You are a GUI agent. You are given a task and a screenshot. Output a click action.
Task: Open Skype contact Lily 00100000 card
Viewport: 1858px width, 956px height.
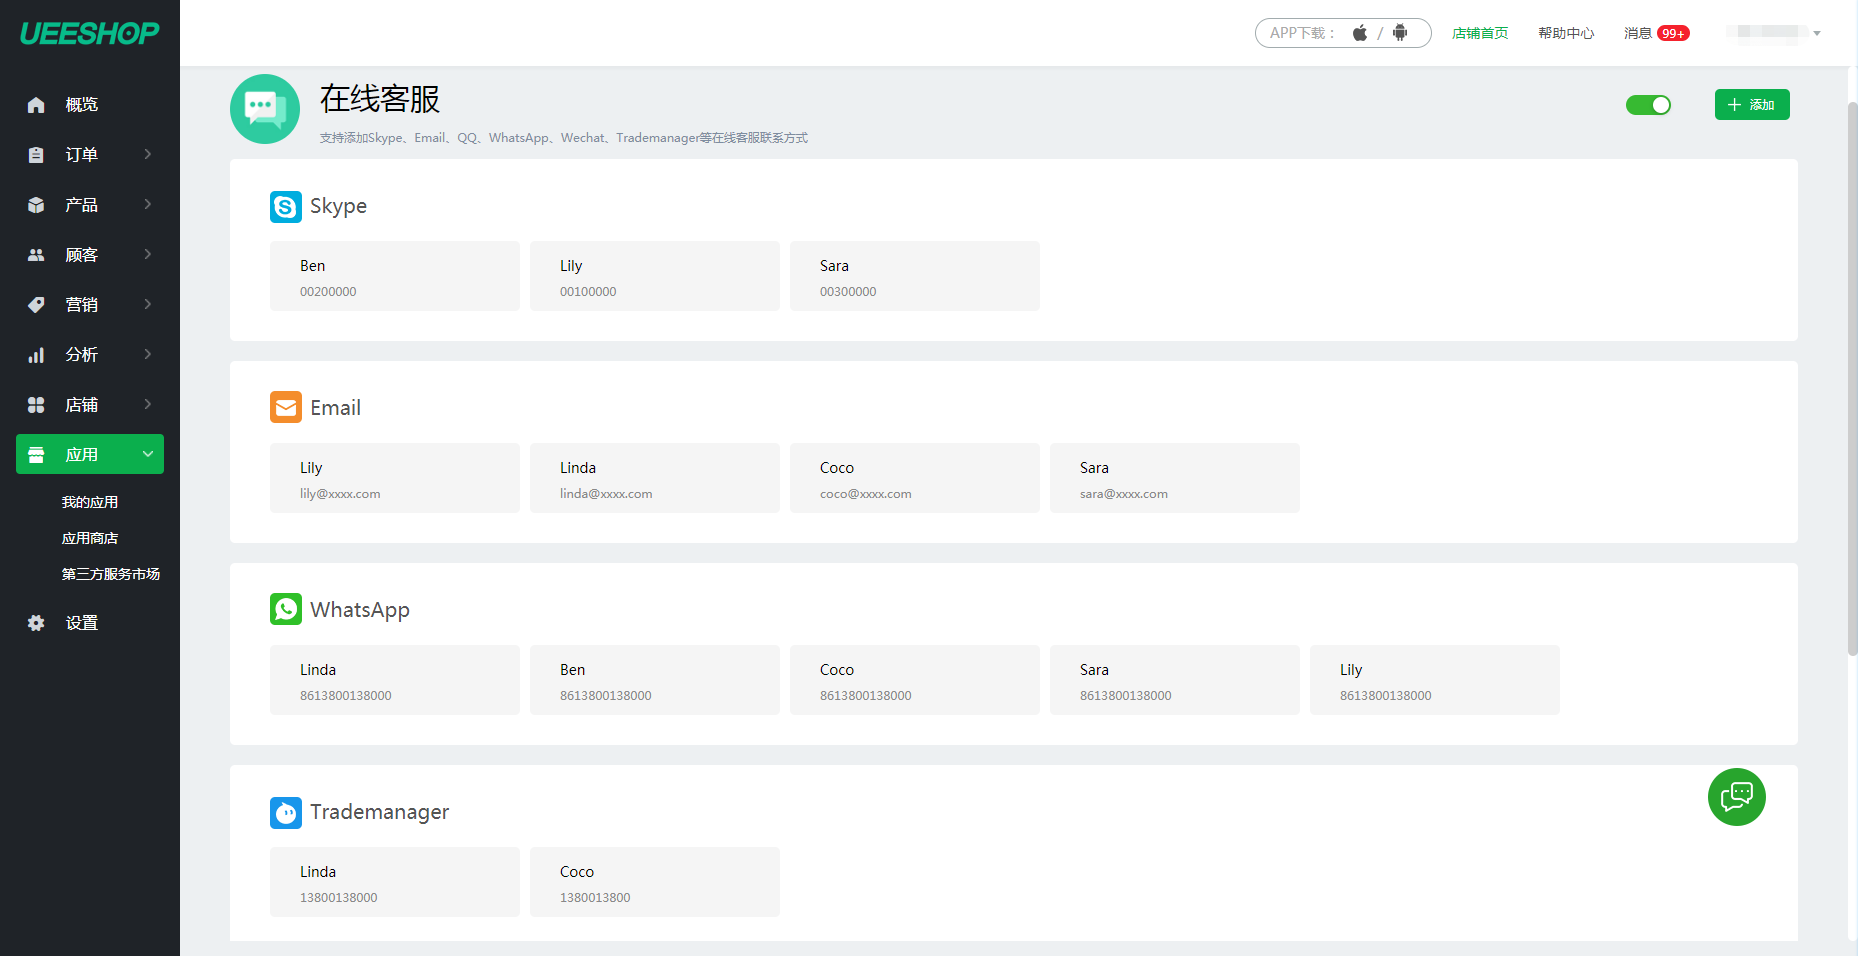click(655, 276)
